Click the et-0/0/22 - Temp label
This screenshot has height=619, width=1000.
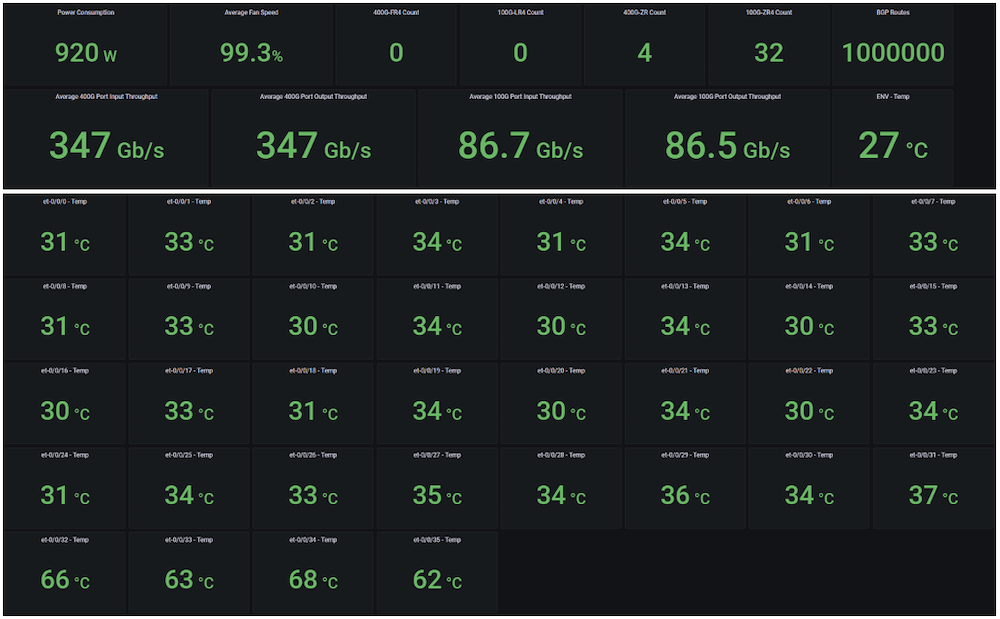[x=809, y=370]
